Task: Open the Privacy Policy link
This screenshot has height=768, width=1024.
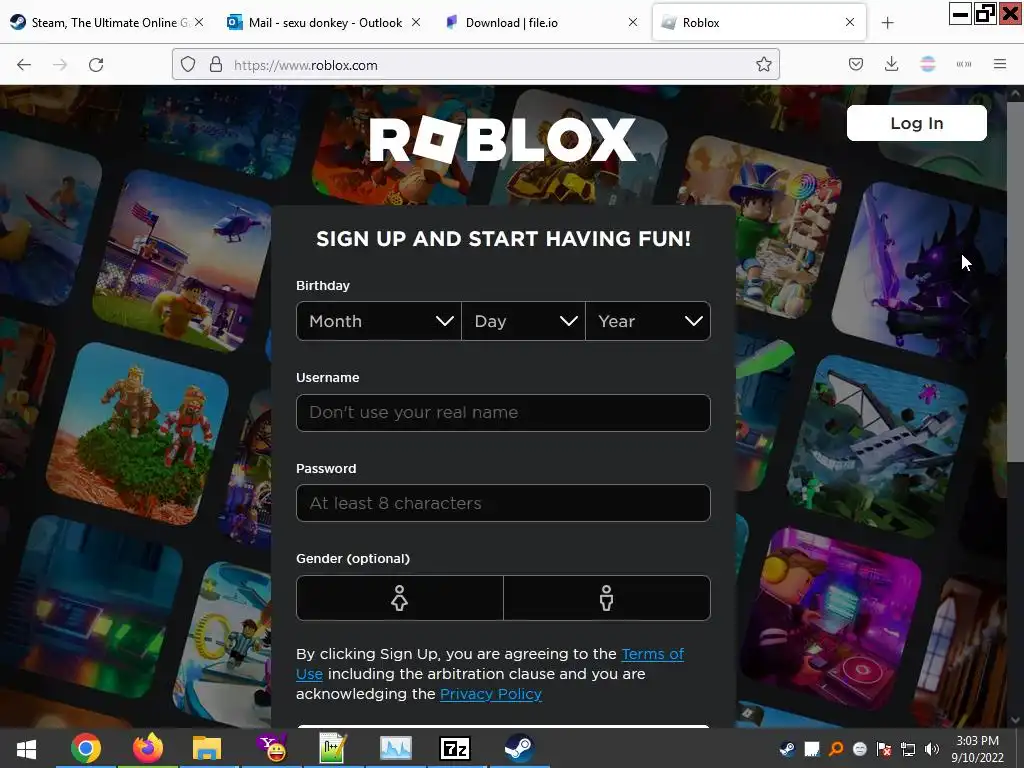Action: (491, 694)
